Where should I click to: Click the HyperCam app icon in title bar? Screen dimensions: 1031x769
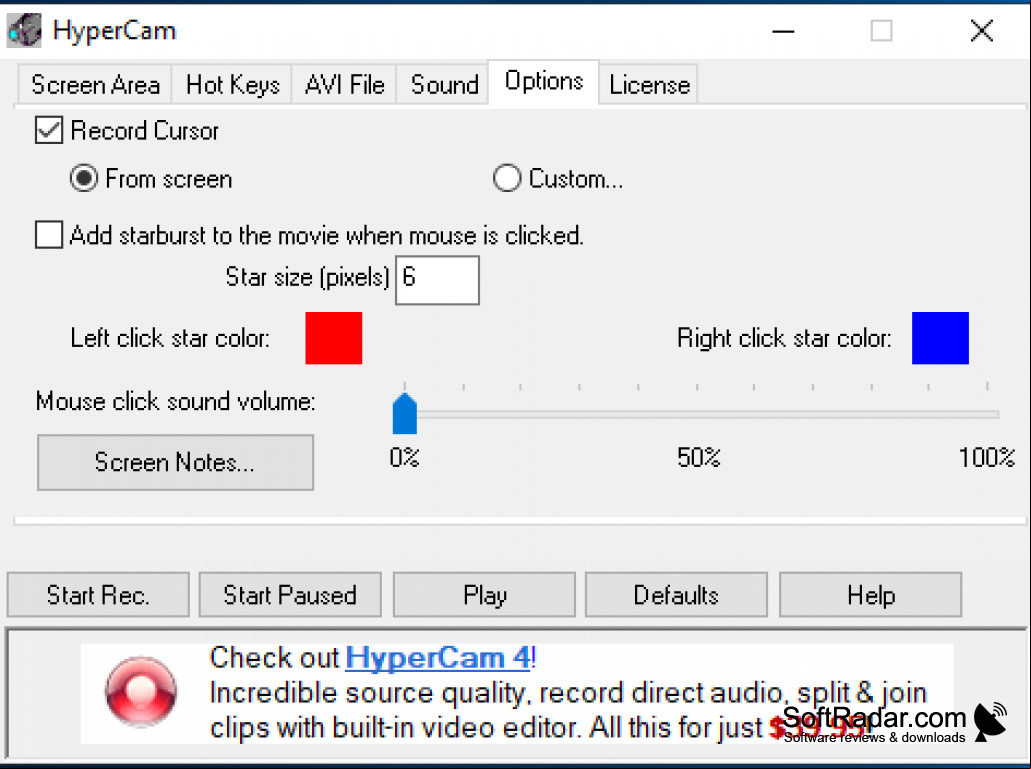click(x=24, y=30)
